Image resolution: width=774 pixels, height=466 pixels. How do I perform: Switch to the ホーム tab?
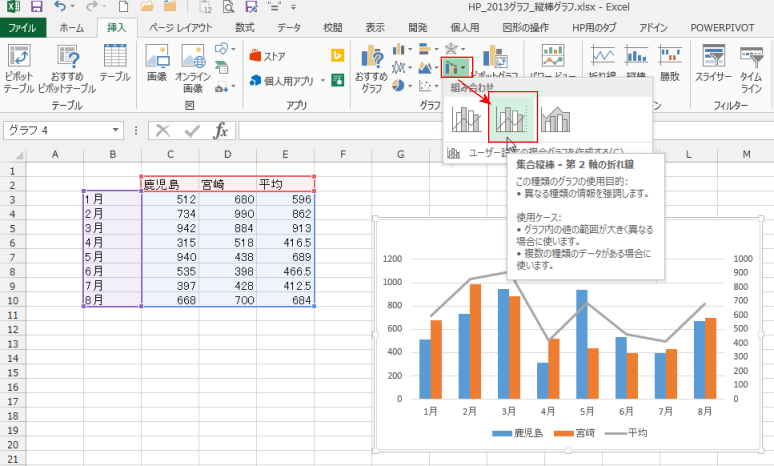pyautogui.click(x=71, y=28)
